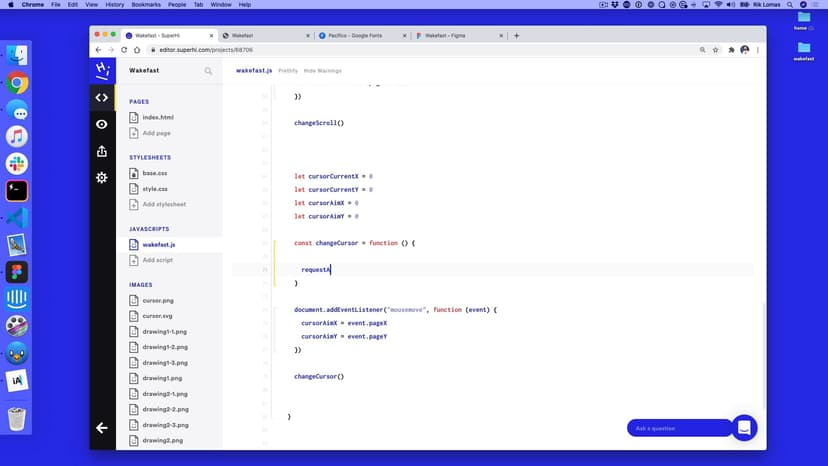828x466 pixels.
Task: Open the code editor view icon
Action: click(101, 97)
